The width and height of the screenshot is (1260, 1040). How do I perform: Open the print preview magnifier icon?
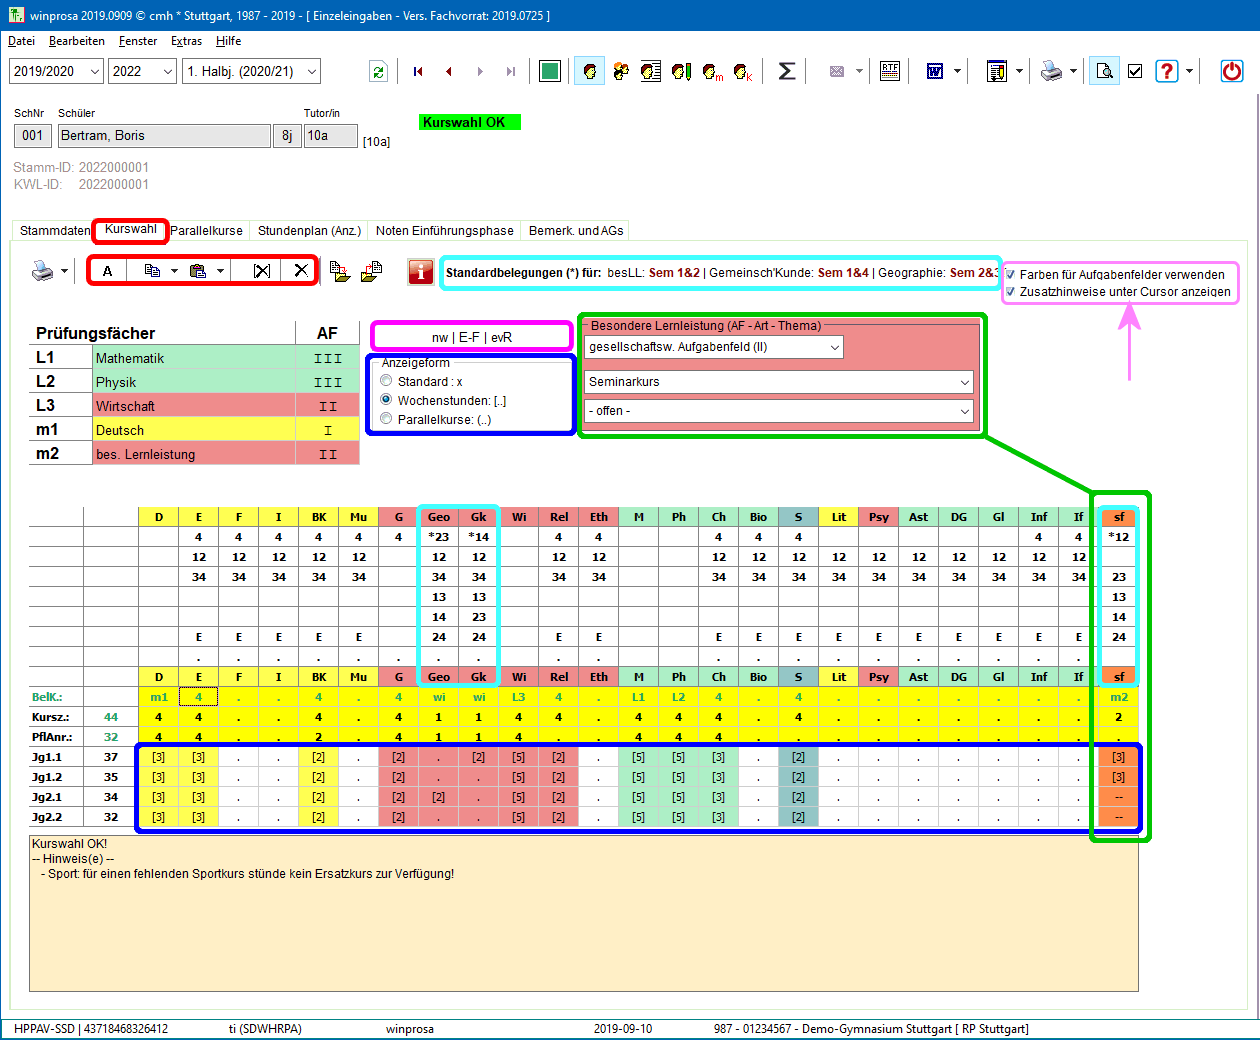pyautogui.click(x=1104, y=71)
